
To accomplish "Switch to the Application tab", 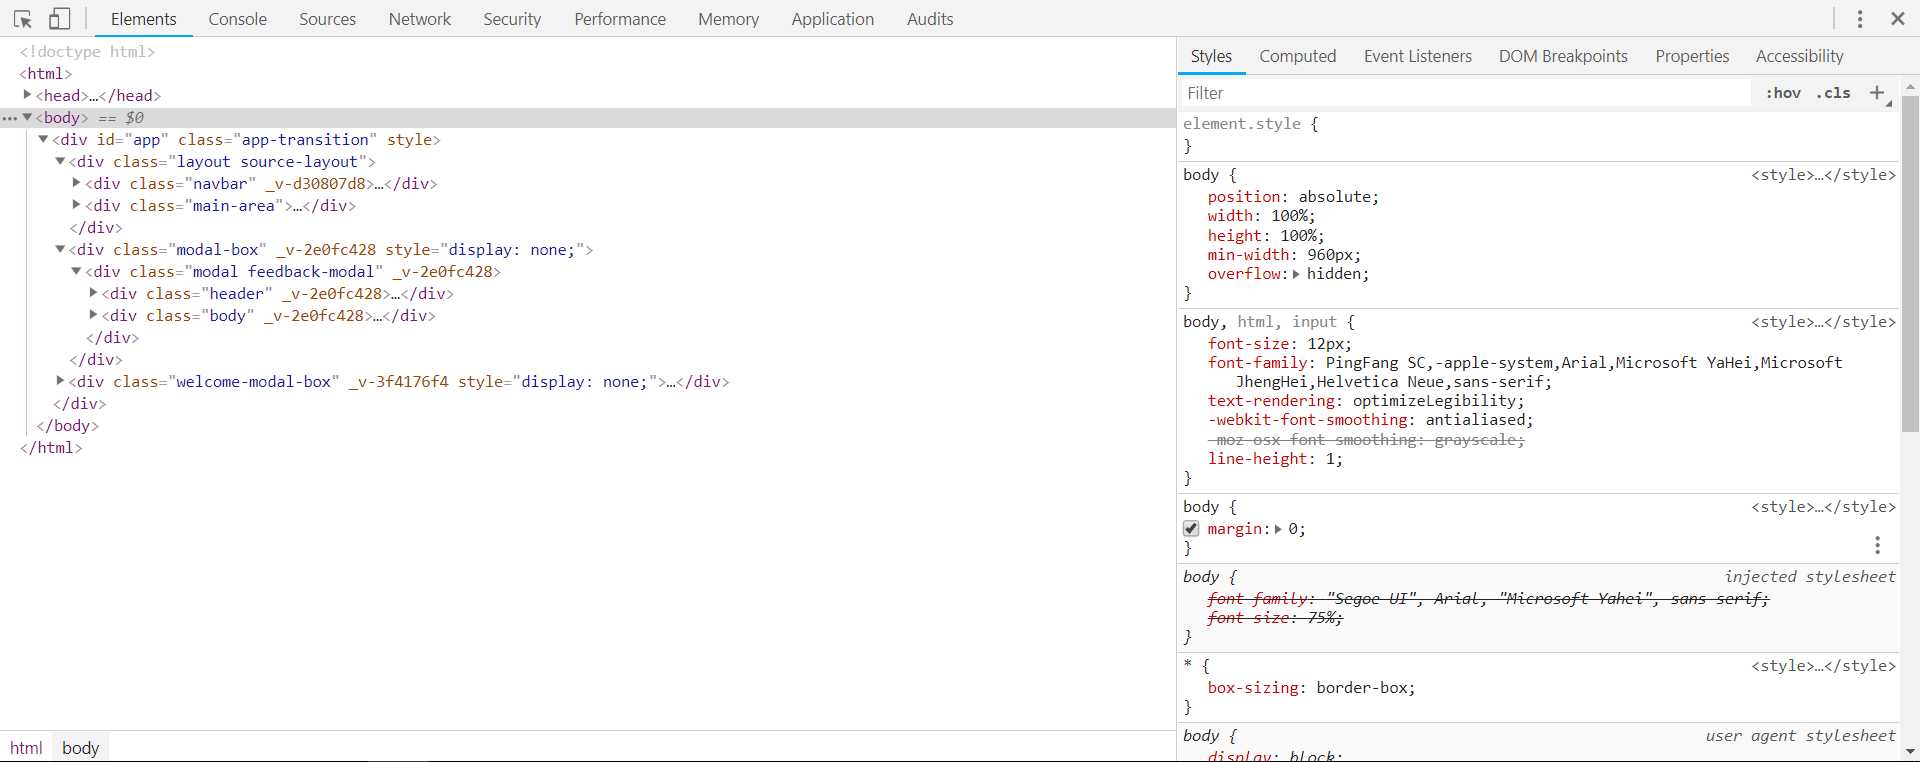I will pos(833,19).
